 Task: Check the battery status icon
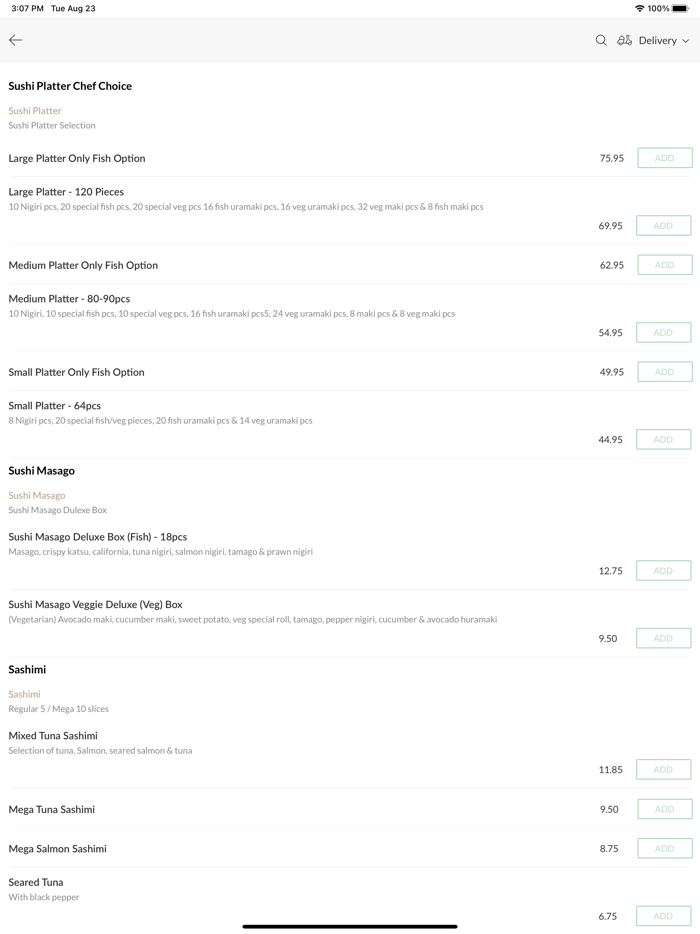pyautogui.click(x=680, y=8)
